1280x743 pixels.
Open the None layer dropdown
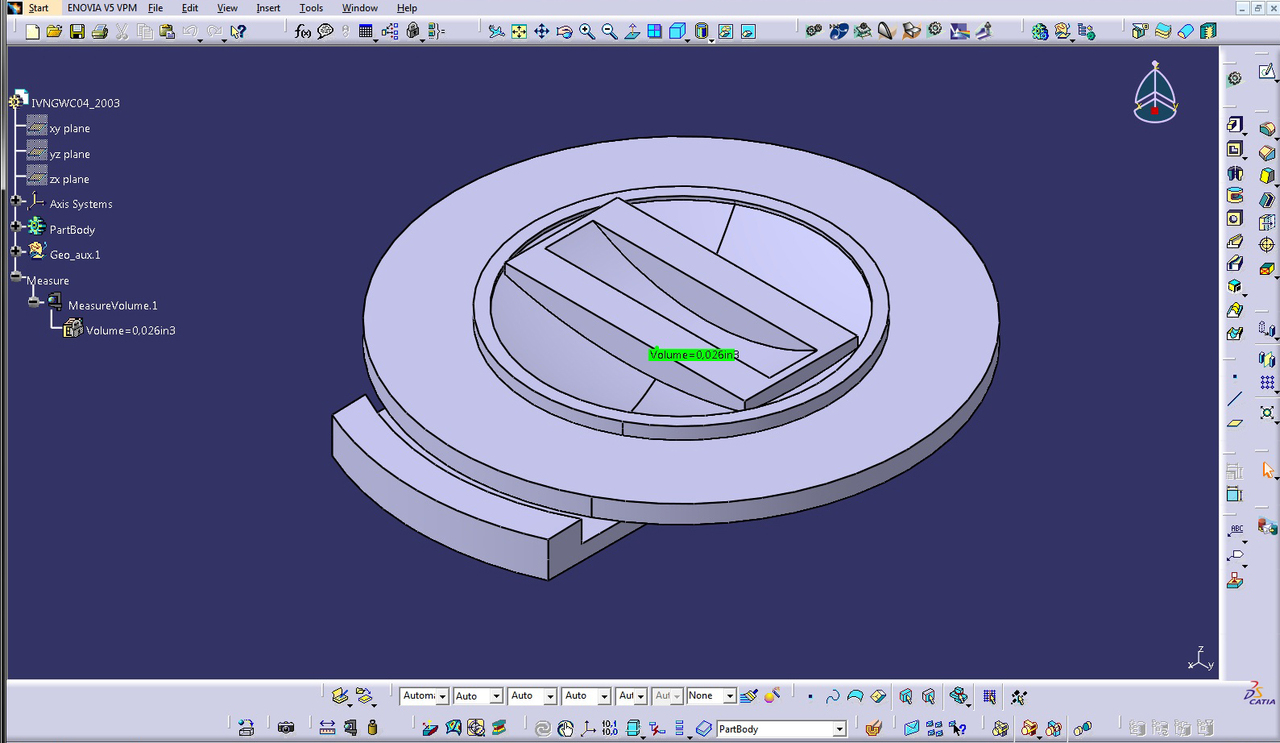click(730, 696)
